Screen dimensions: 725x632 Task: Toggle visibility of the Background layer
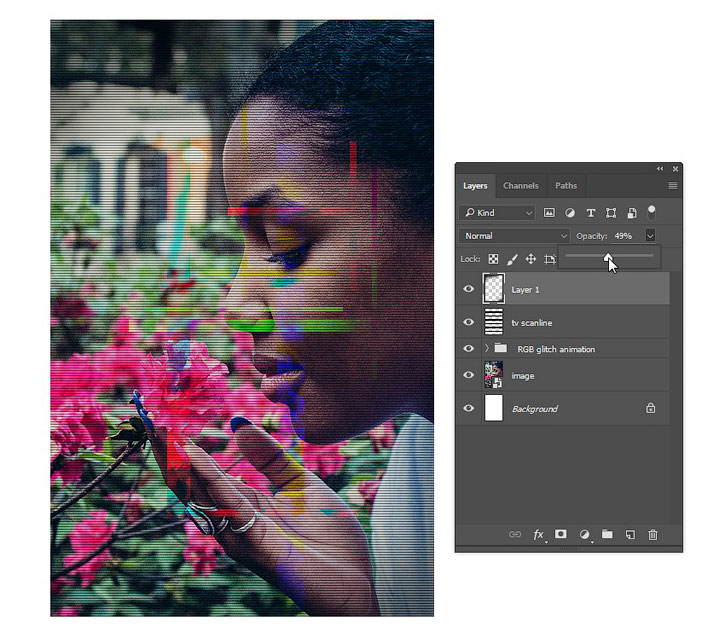click(x=468, y=408)
